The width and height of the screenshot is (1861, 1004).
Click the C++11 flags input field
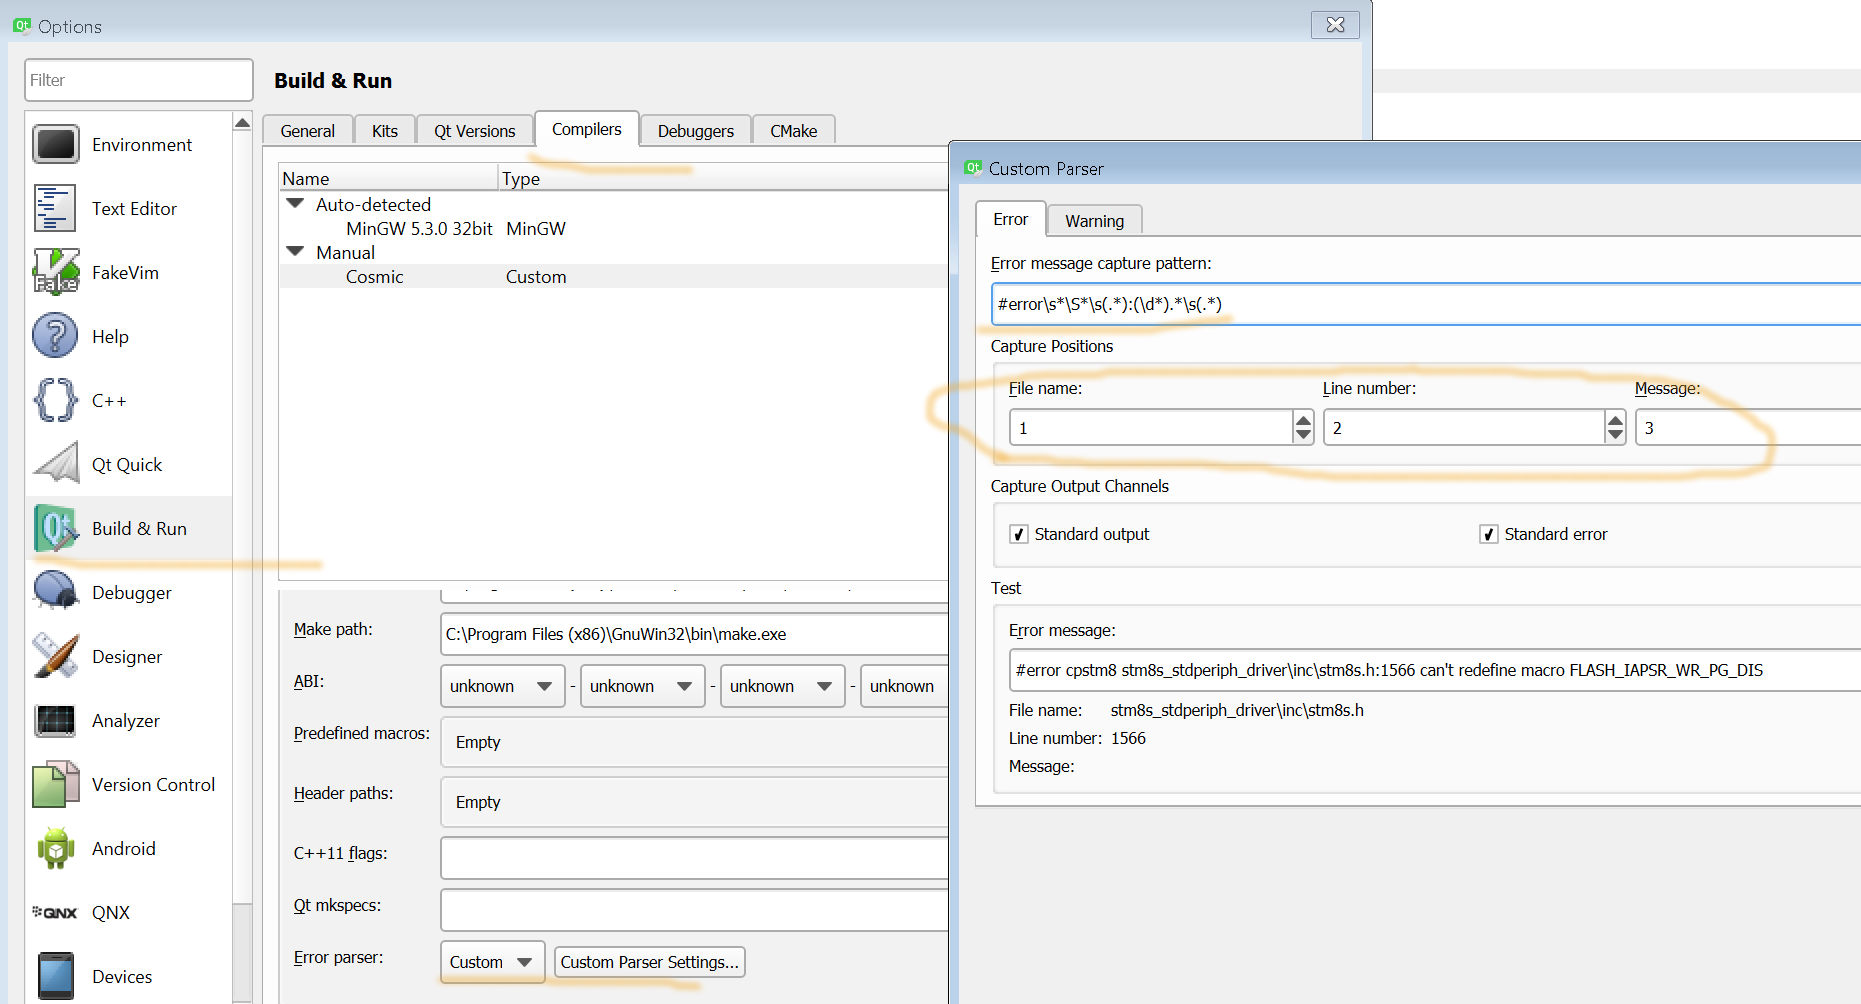tap(694, 858)
